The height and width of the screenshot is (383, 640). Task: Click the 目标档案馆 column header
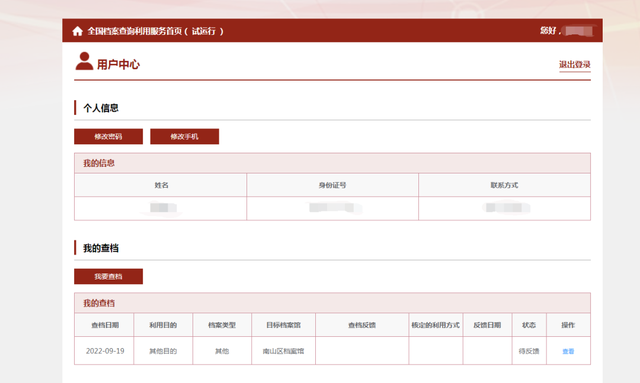283,325
